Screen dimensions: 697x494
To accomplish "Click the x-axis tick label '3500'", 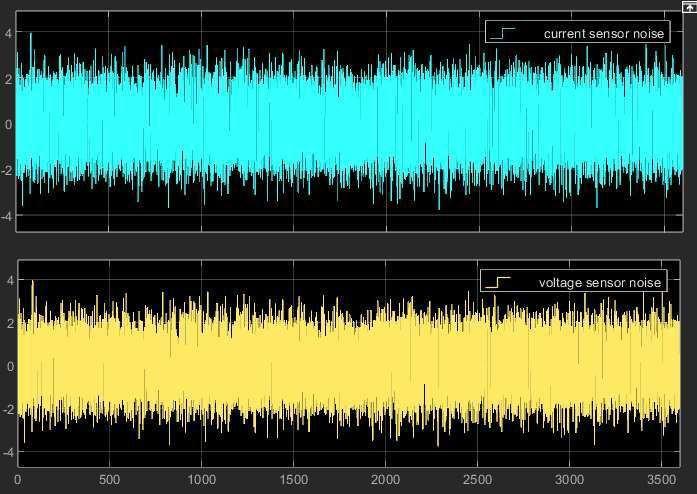I will (x=661, y=480).
